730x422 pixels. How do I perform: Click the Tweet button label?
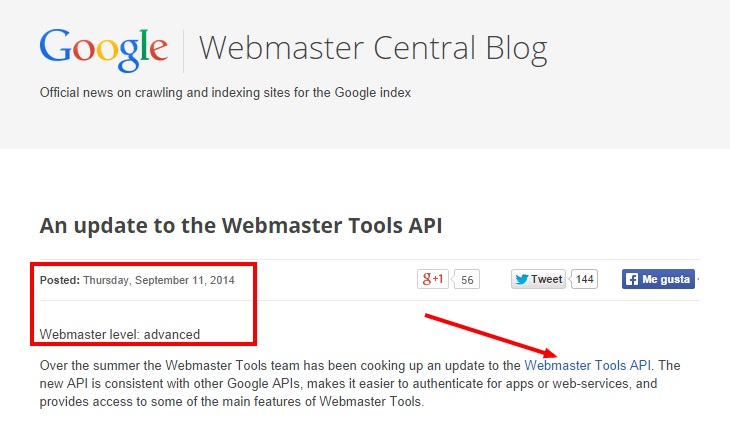coord(547,279)
